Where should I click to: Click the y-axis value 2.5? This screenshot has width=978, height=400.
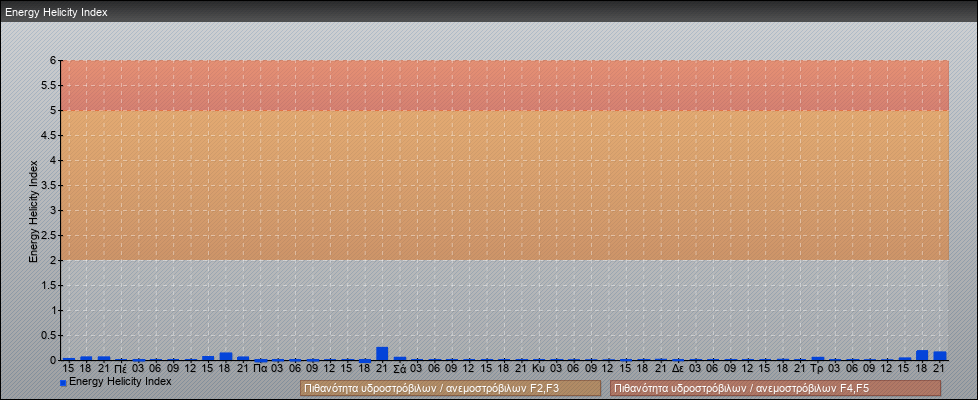[49, 235]
